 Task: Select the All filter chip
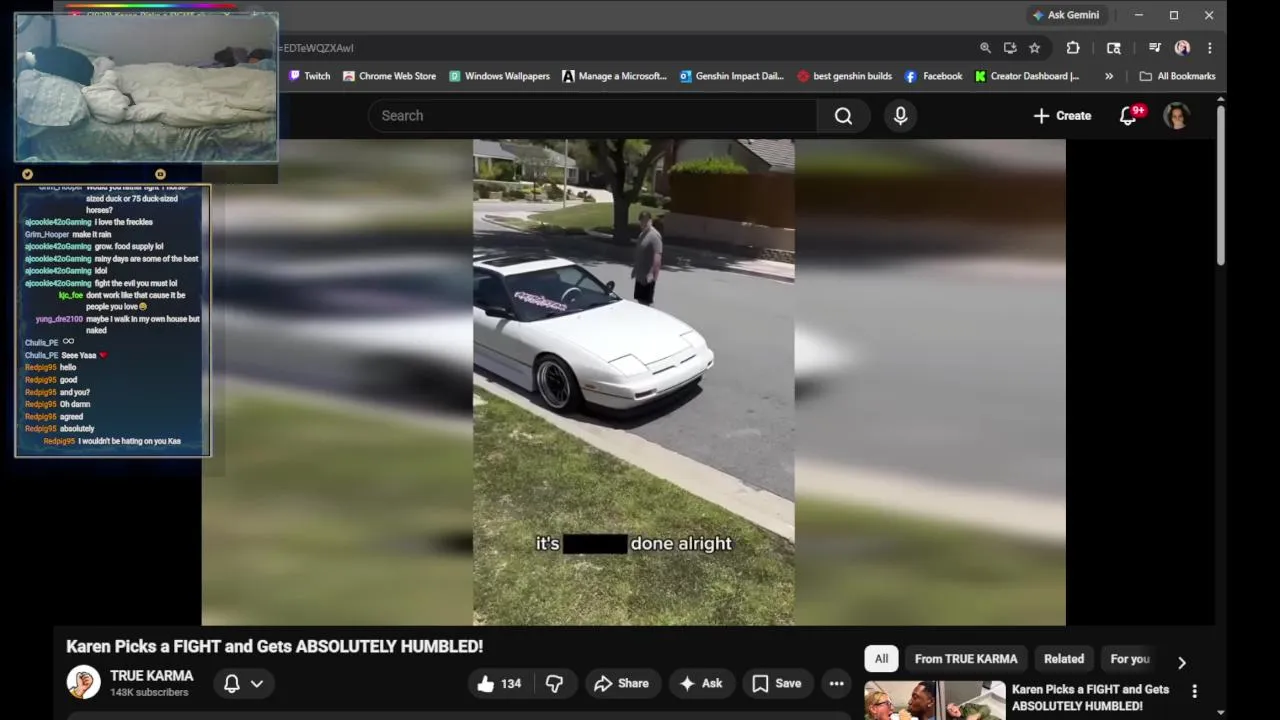[881, 659]
